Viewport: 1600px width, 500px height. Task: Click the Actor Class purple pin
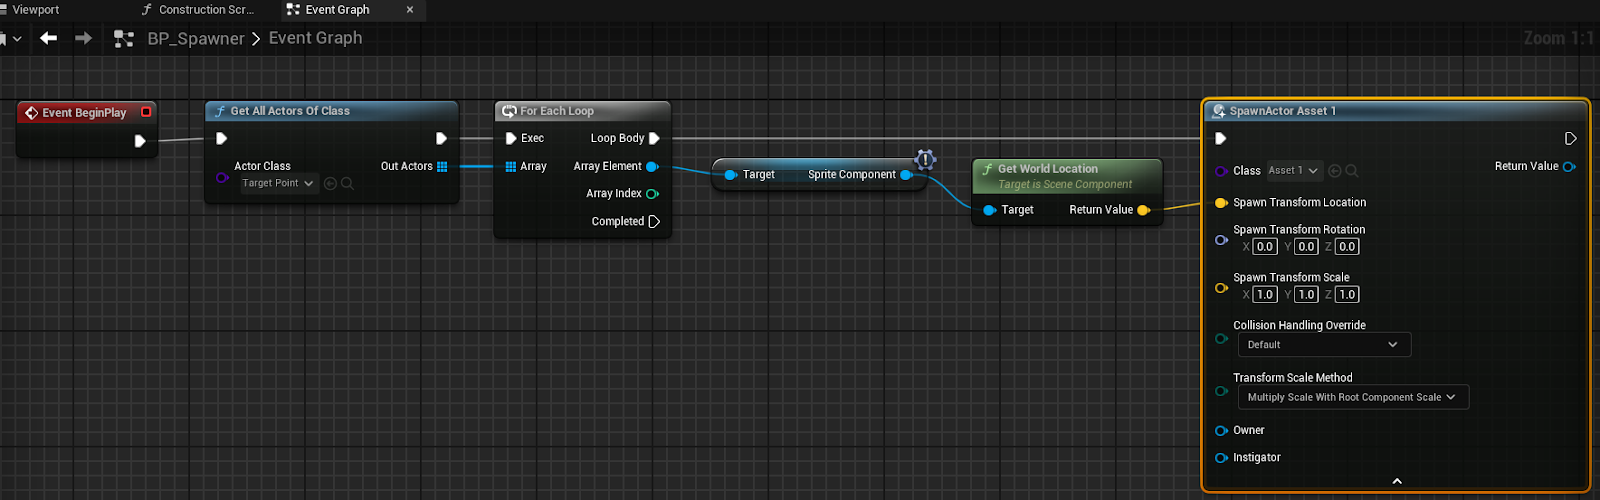[x=222, y=177]
